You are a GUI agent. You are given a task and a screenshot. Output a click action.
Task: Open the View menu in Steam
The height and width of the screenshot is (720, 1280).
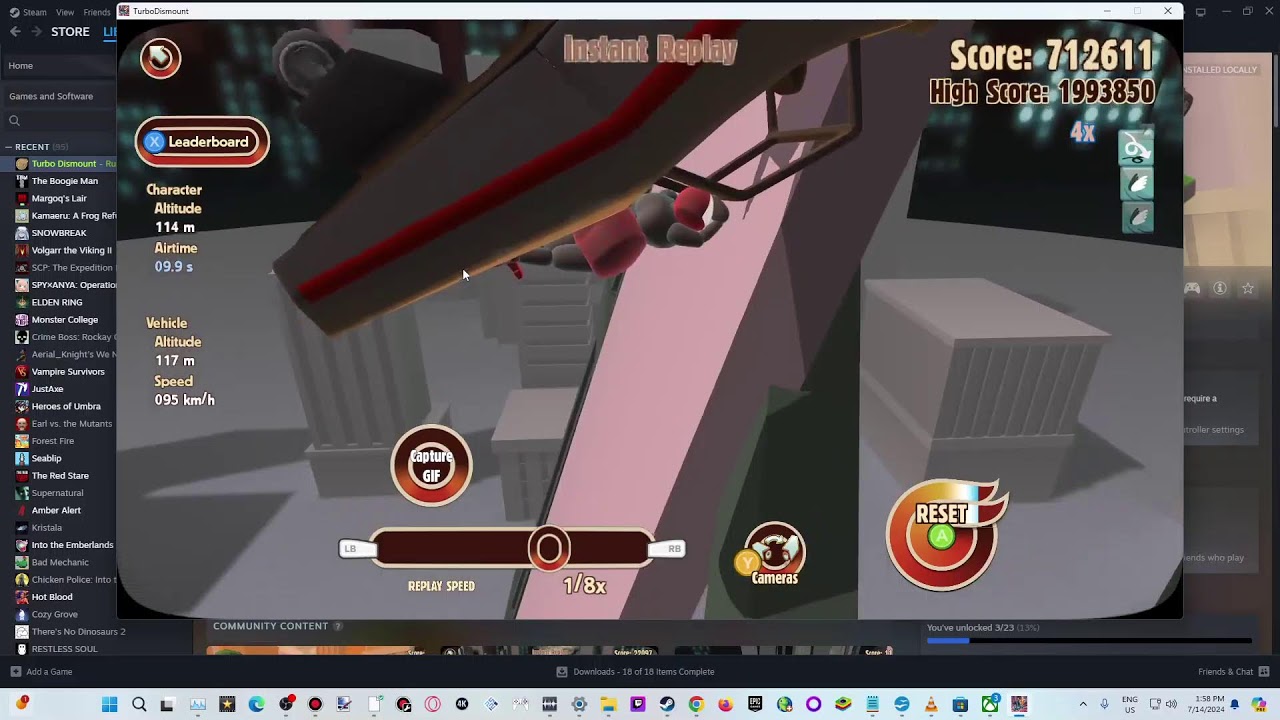coord(65,12)
